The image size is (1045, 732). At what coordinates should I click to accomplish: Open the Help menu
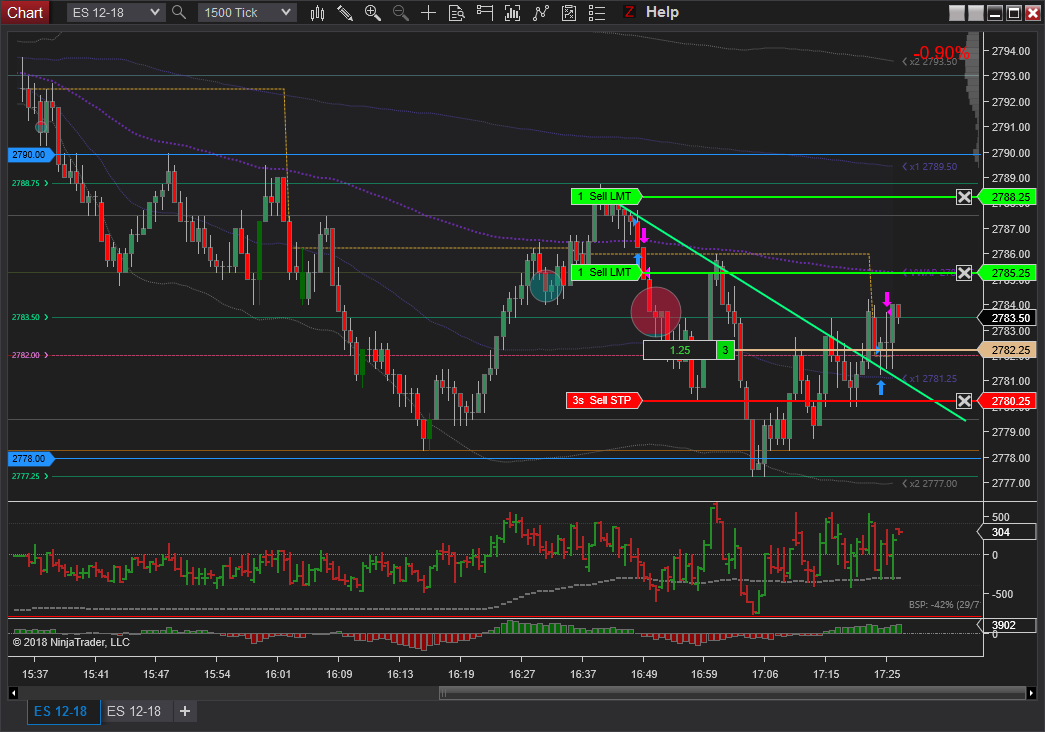pyautogui.click(x=662, y=12)
